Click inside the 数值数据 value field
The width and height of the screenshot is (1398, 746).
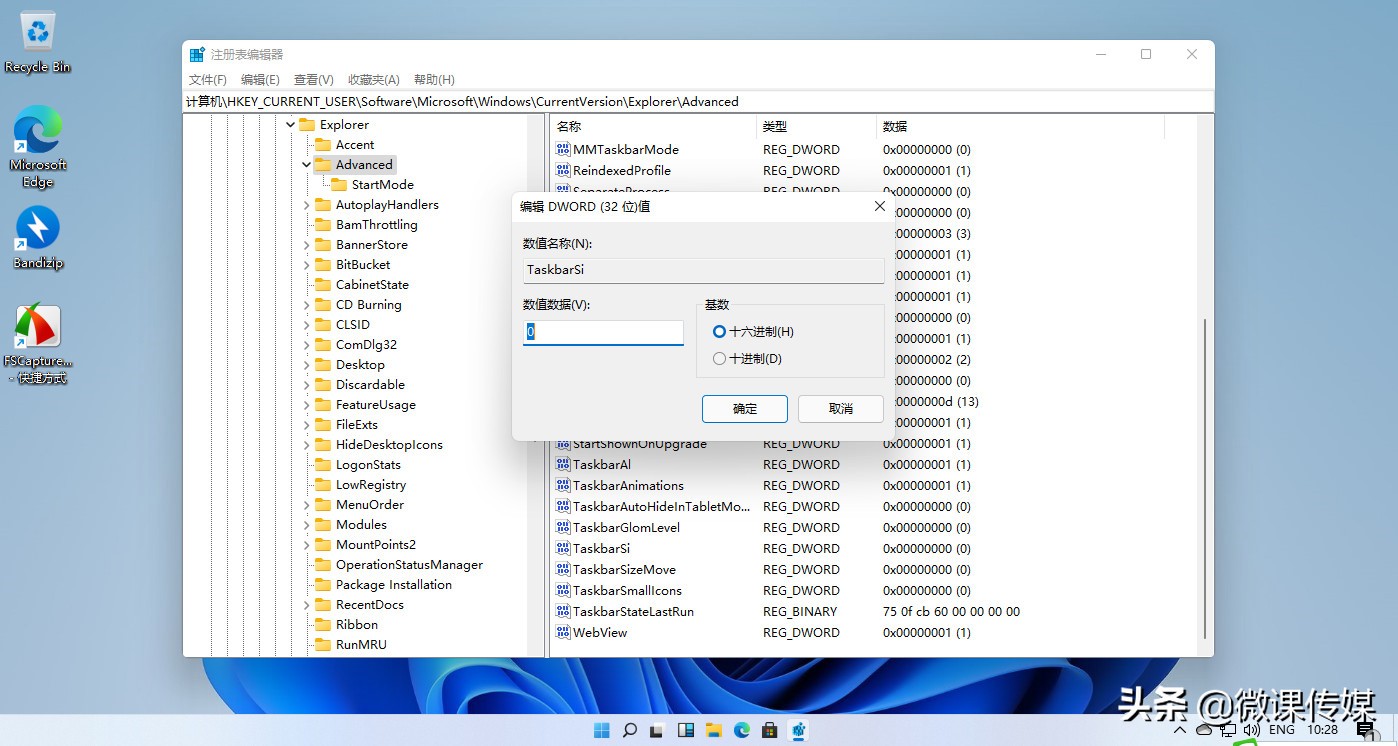tap(603, 331)
